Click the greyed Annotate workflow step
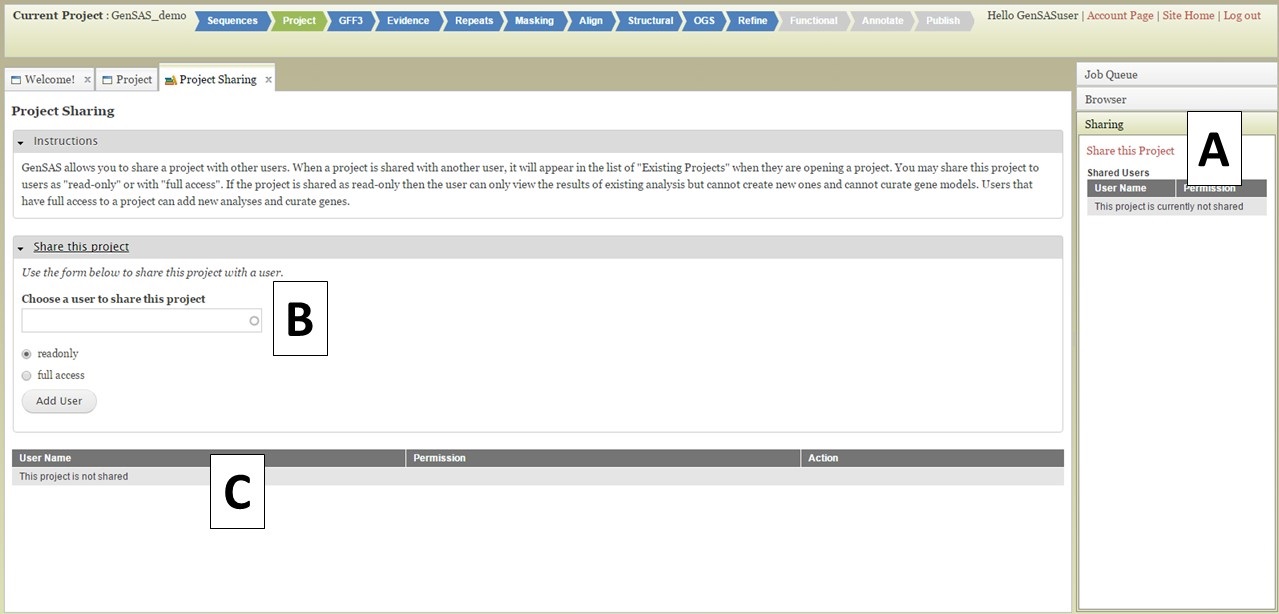The height and width of the screenshot is (614, 1279). click(x=882, y=21)
